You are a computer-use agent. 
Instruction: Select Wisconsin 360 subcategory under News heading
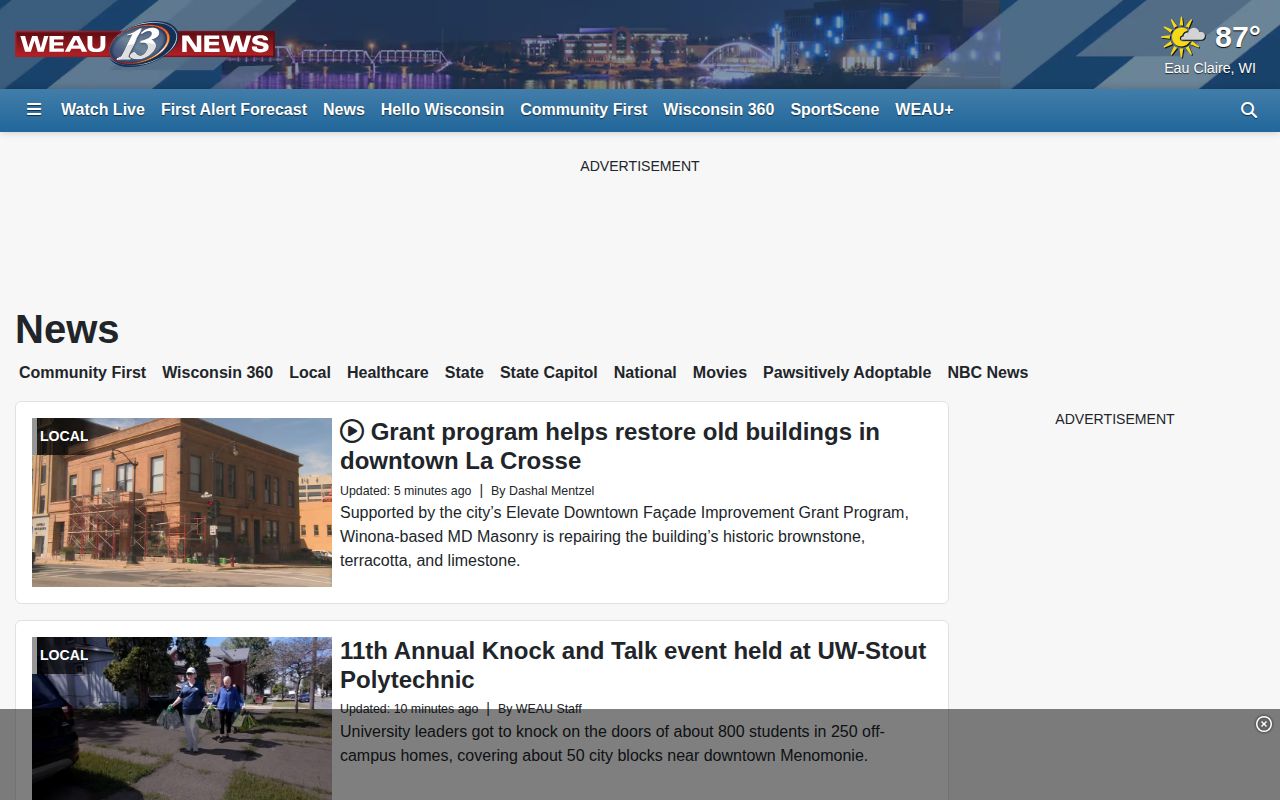[217, 372]
